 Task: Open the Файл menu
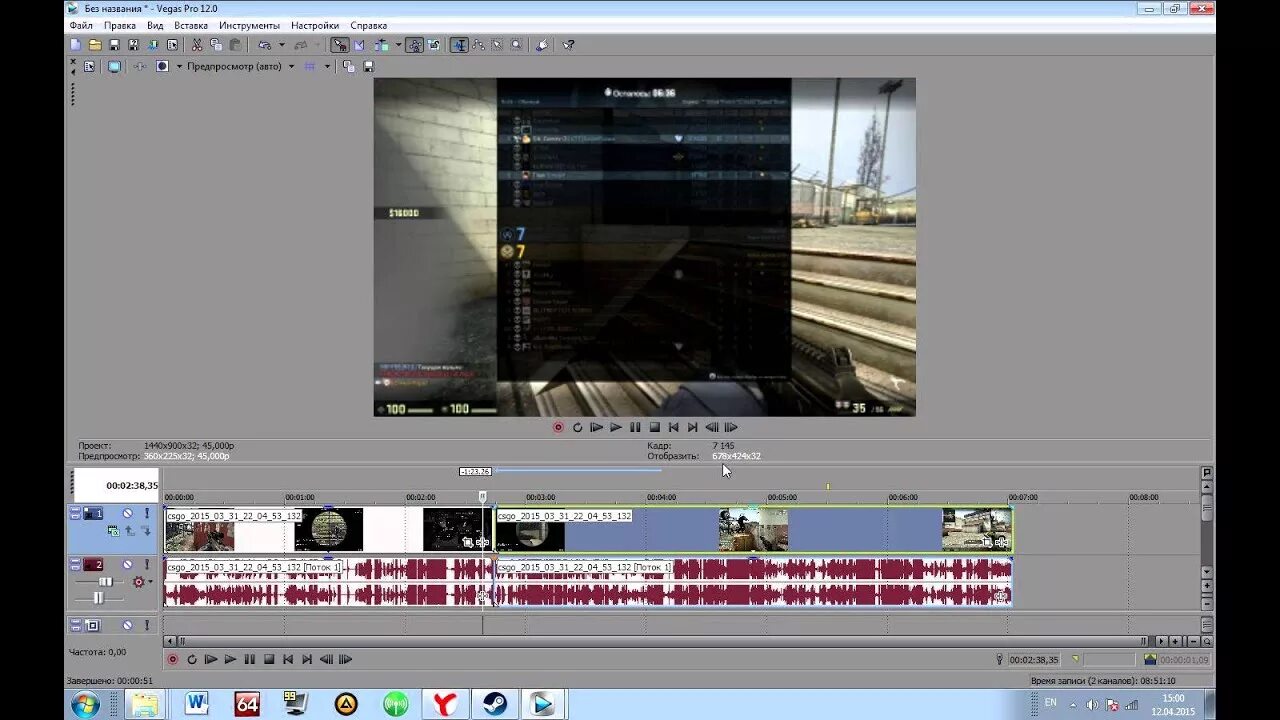(81, 25)
